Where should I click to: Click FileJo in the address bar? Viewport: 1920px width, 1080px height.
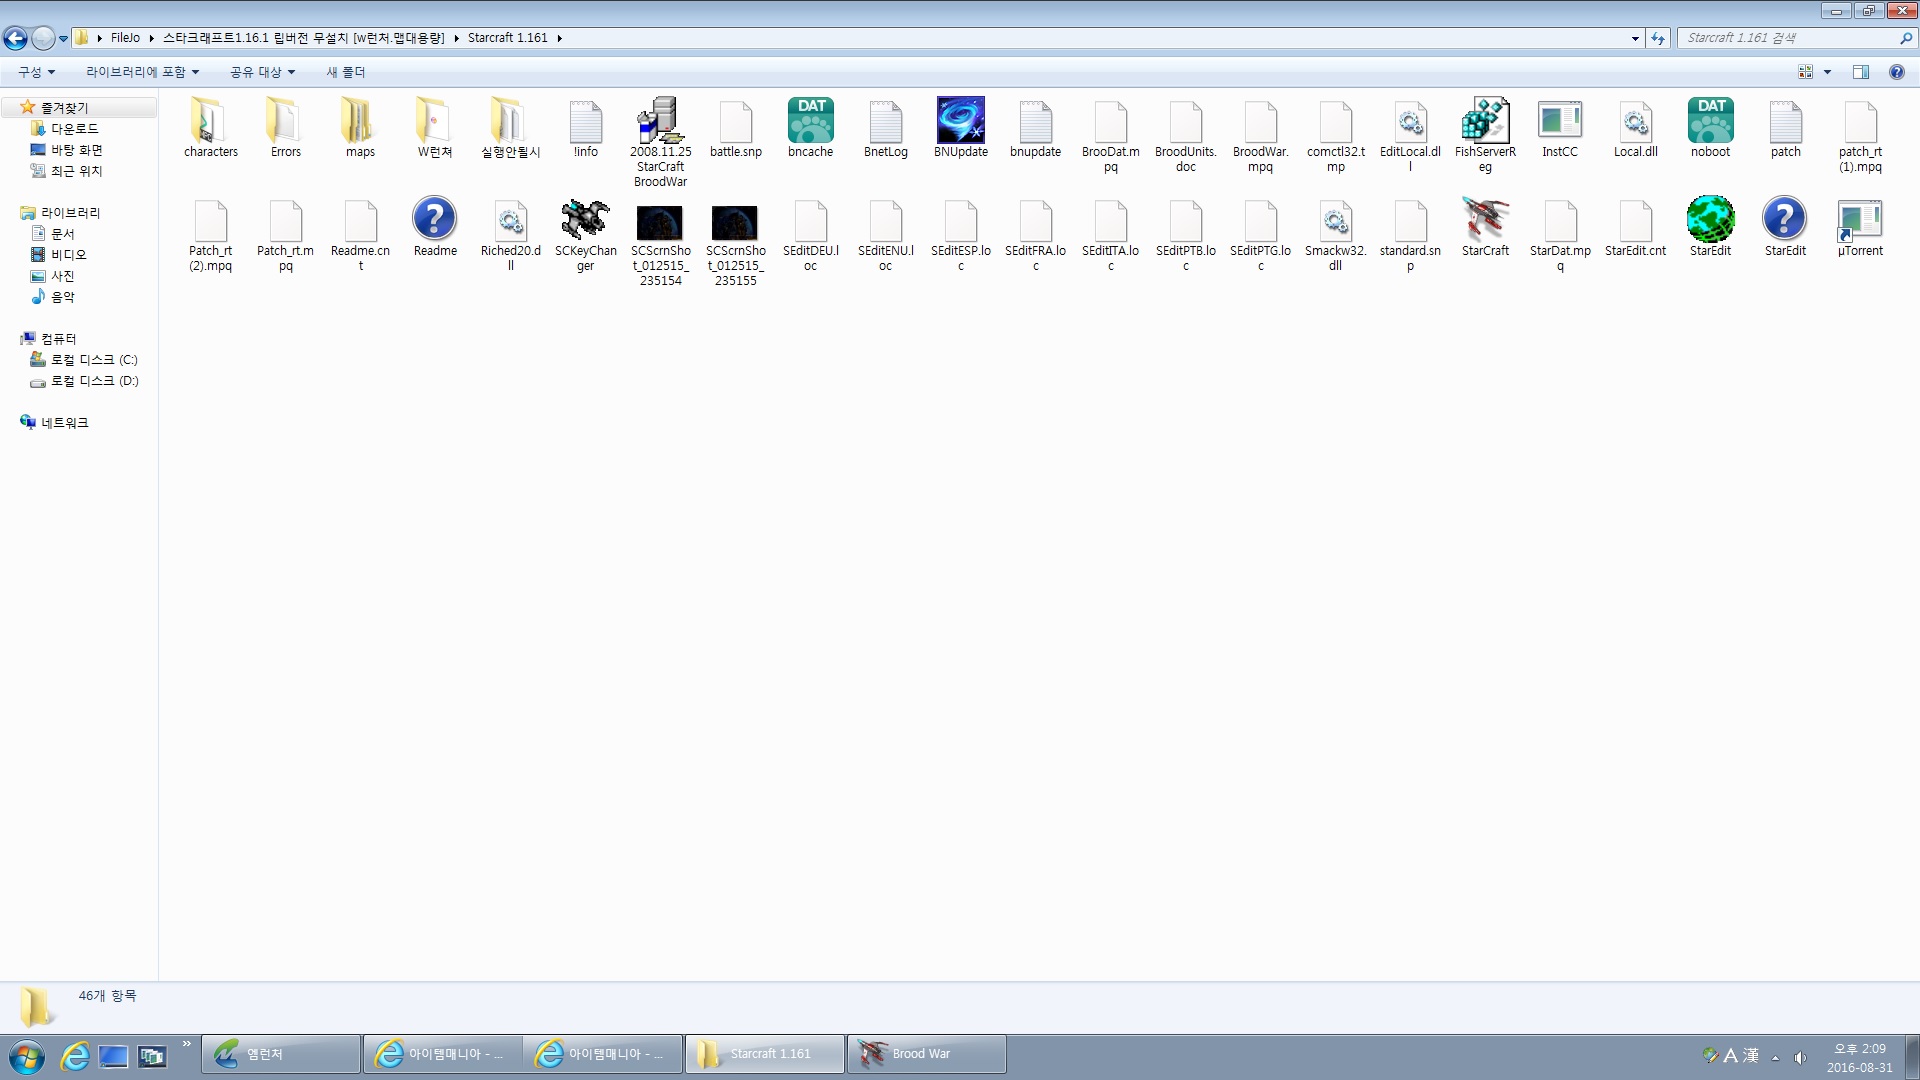tap(125, 38)
